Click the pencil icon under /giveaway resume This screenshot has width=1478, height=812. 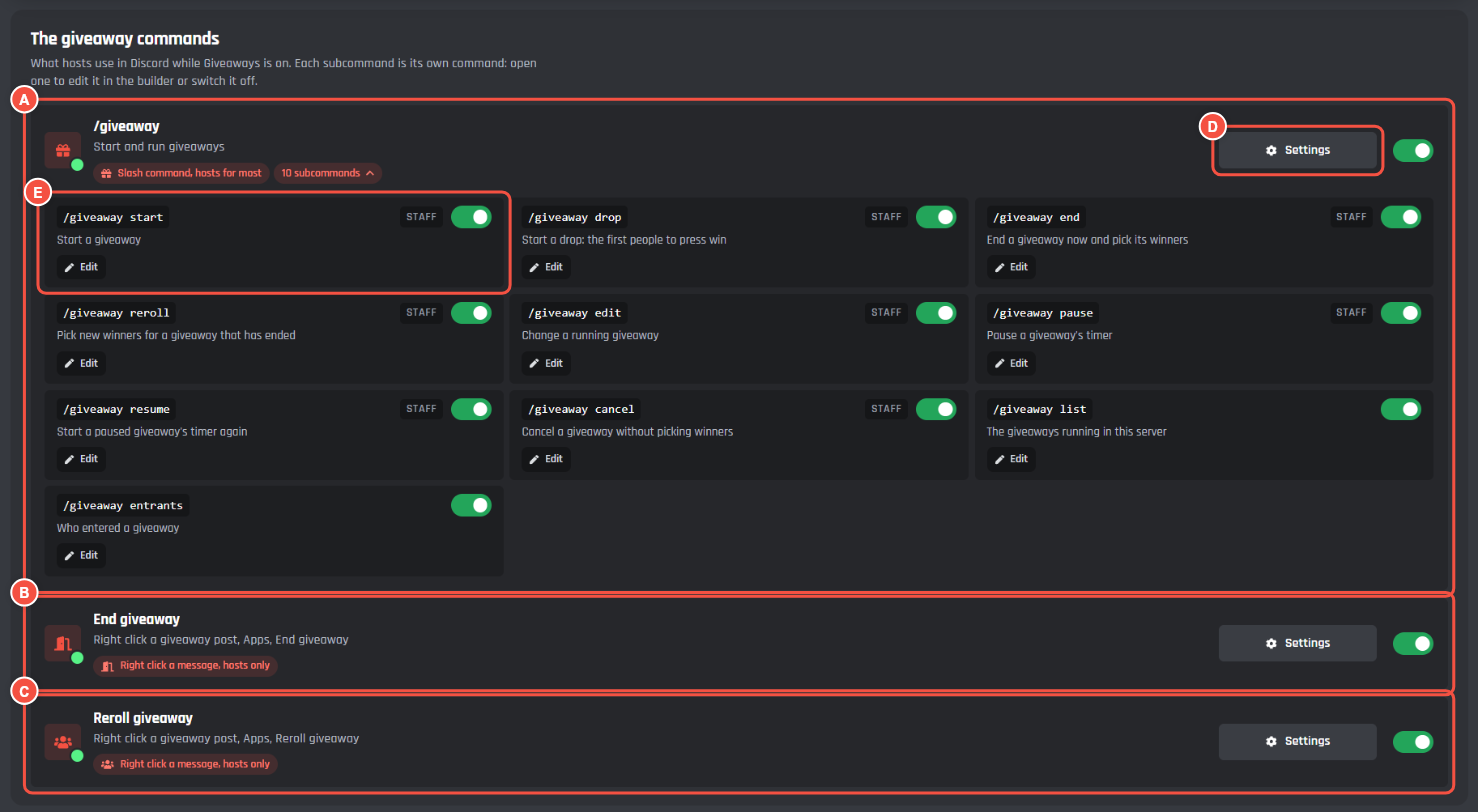click(x=69, y=459)
